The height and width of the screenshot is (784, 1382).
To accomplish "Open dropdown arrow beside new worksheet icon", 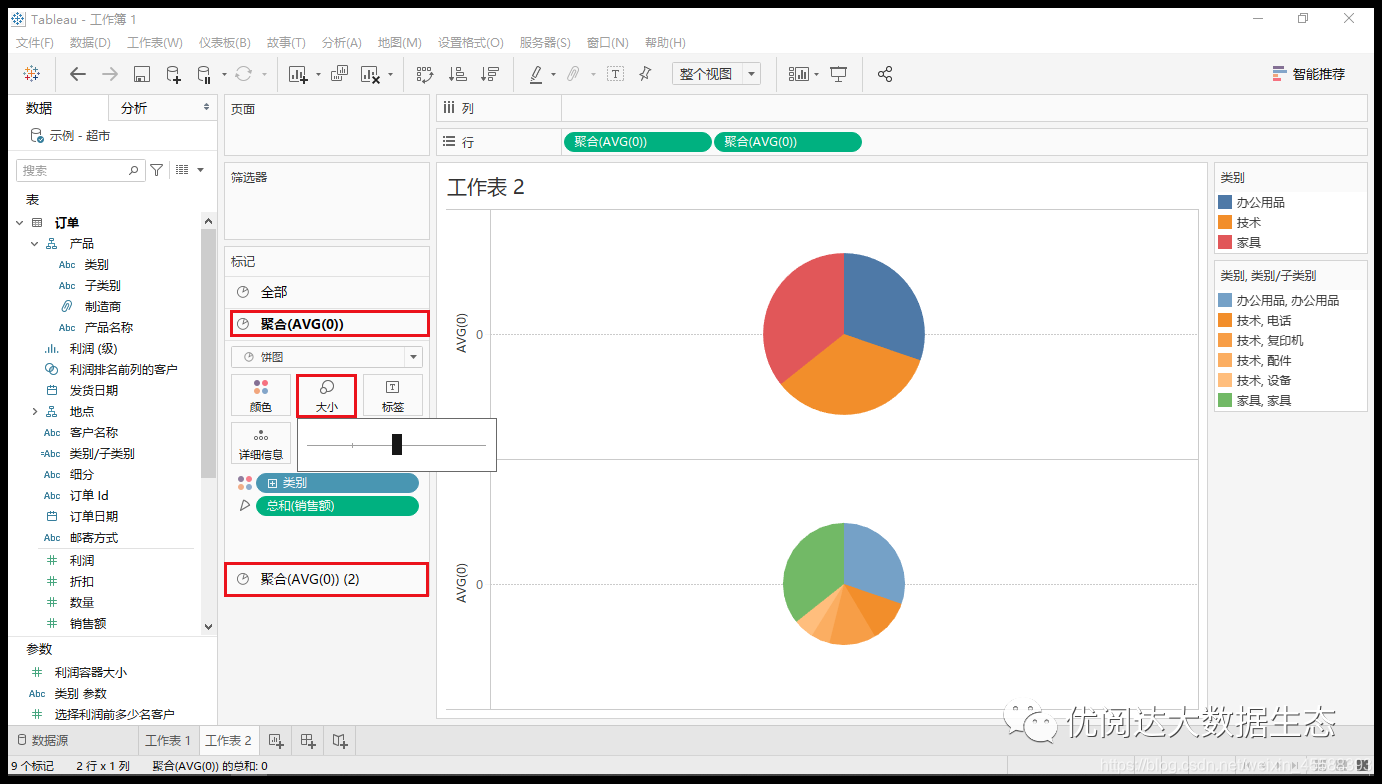I will tap(318, 74).
